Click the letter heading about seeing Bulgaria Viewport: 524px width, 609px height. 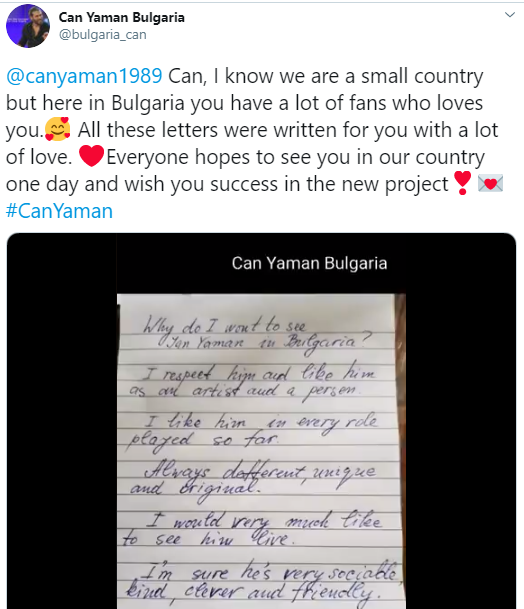(x=256, y=334)
